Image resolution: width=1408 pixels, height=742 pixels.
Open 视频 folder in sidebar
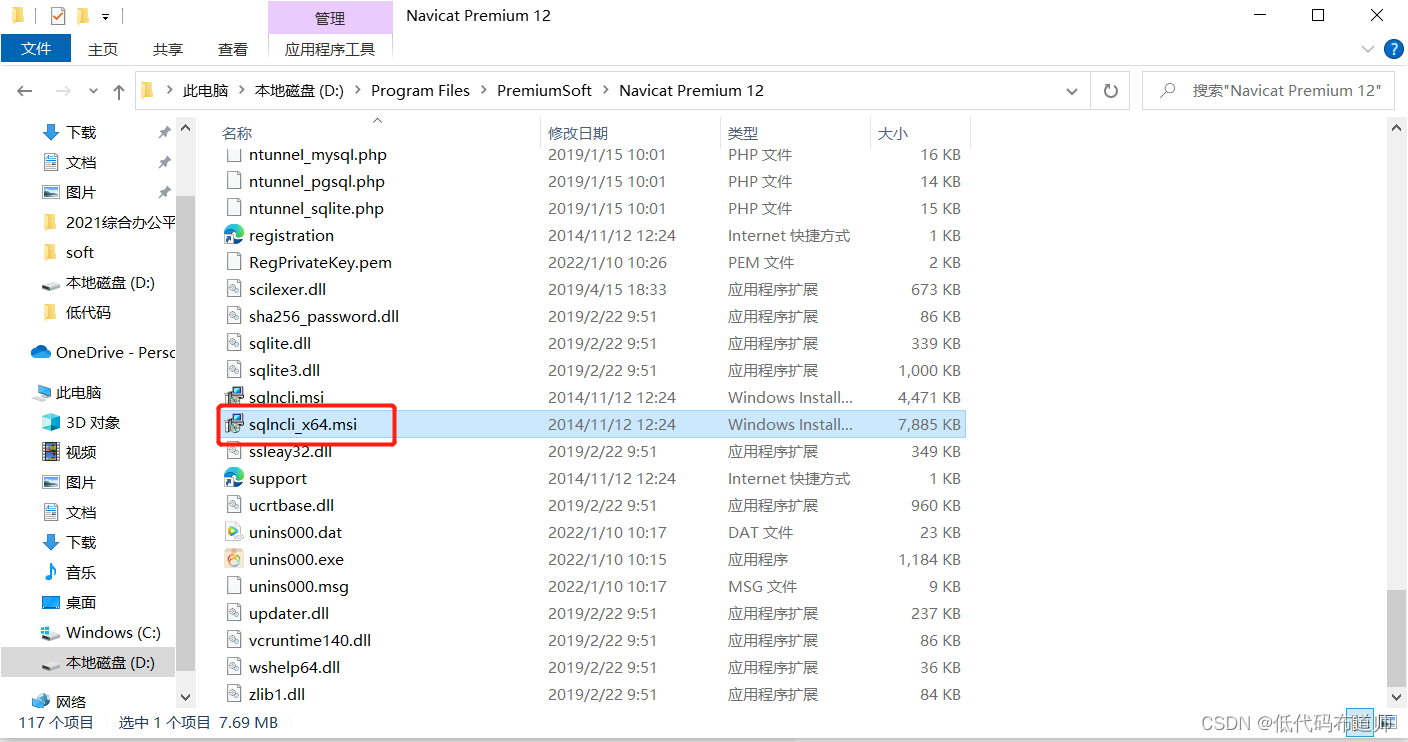point(69,452)
